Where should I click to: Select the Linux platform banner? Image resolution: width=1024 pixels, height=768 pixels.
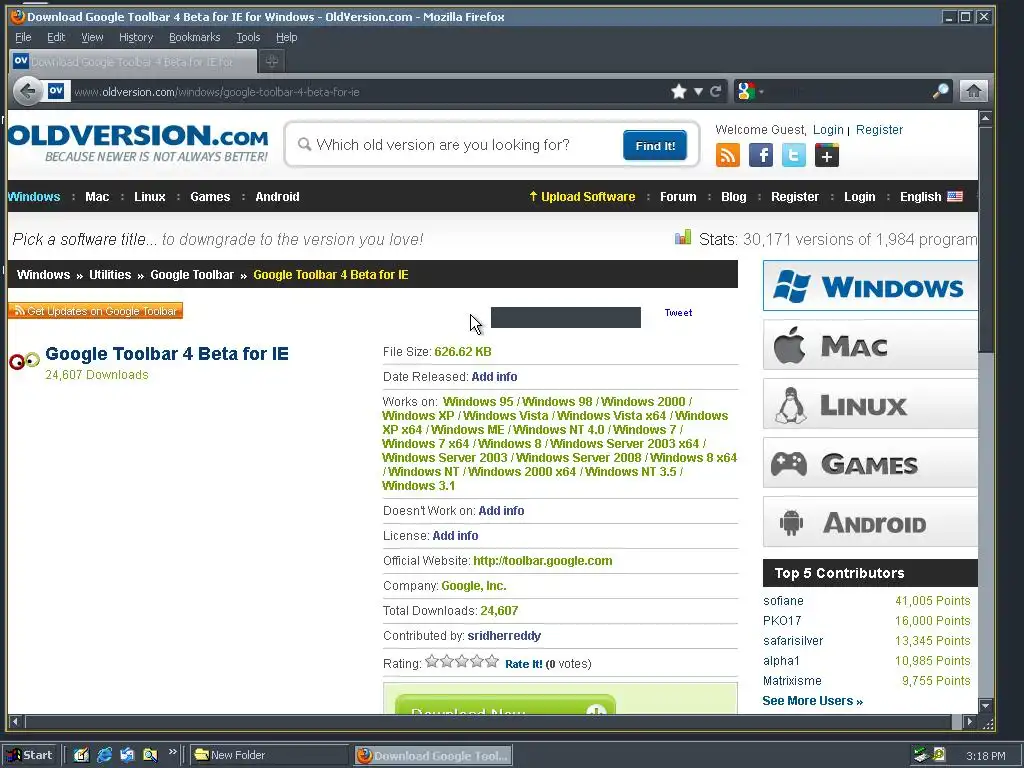click(870, 404)
